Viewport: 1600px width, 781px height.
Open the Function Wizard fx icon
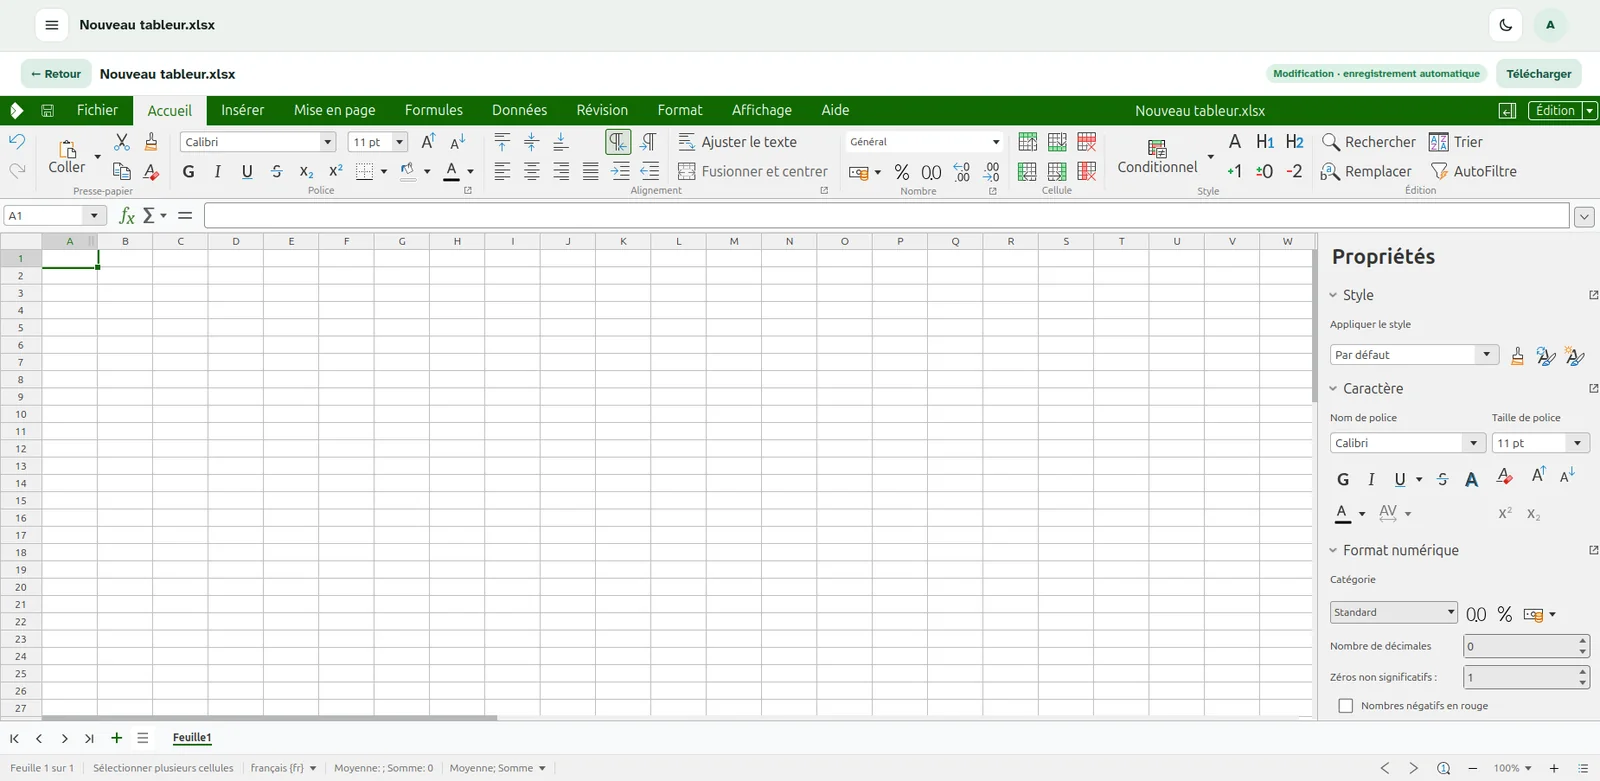[127, 215]
